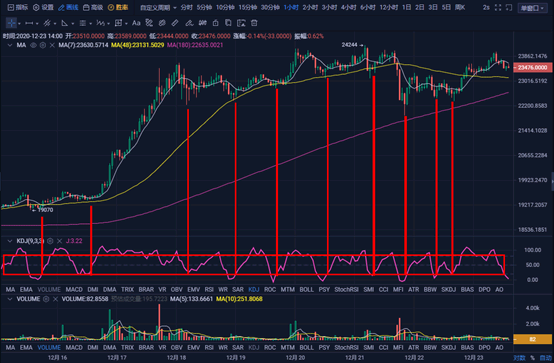Click the % percent scale button
The height and width of the screenshot is (363, 554).
[532, 358]
